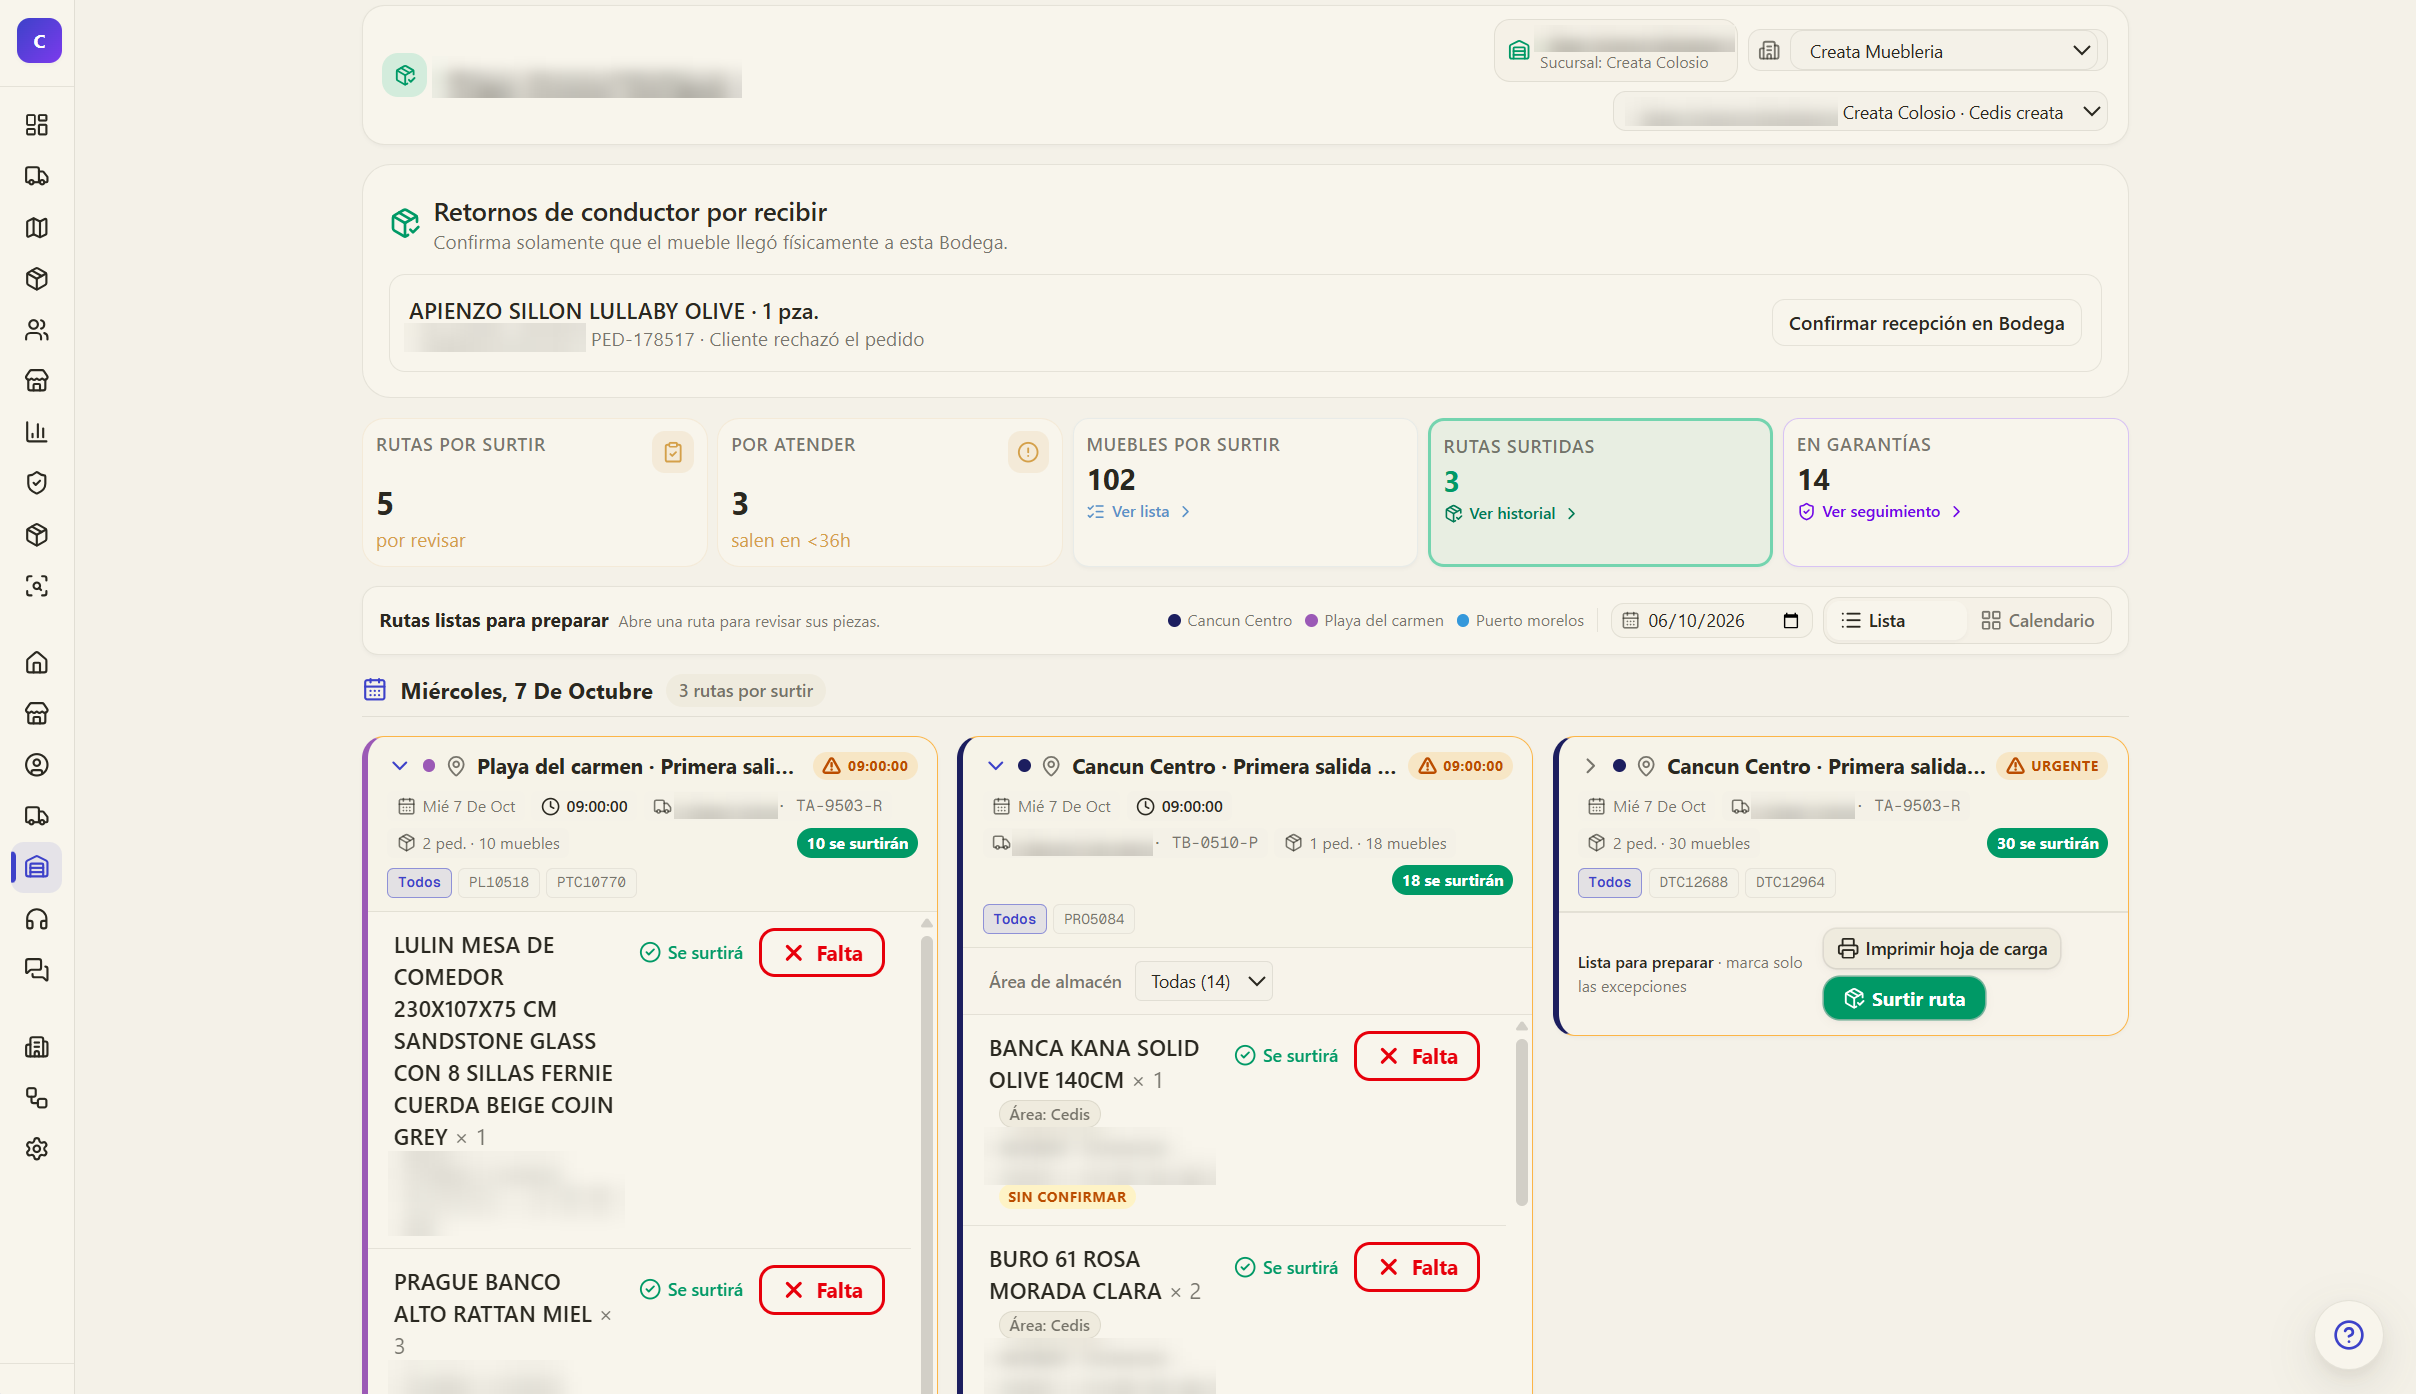
Task: Open the map icon in sidebar
Action: [37, 227]
